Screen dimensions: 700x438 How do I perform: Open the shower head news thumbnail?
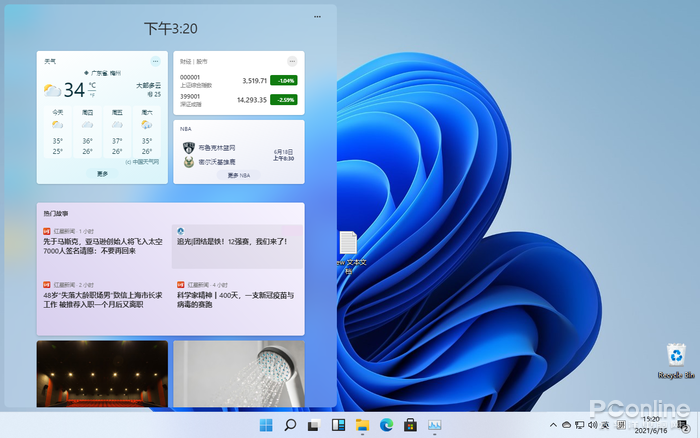[x=238, y=373]
